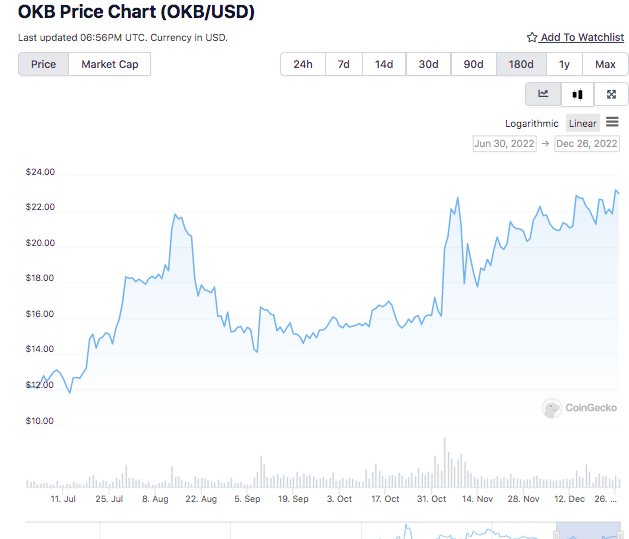This screenshot has height=539, width=629.
Task: Edit the Dec 26, 2022 end date
Action: point(587,144)
